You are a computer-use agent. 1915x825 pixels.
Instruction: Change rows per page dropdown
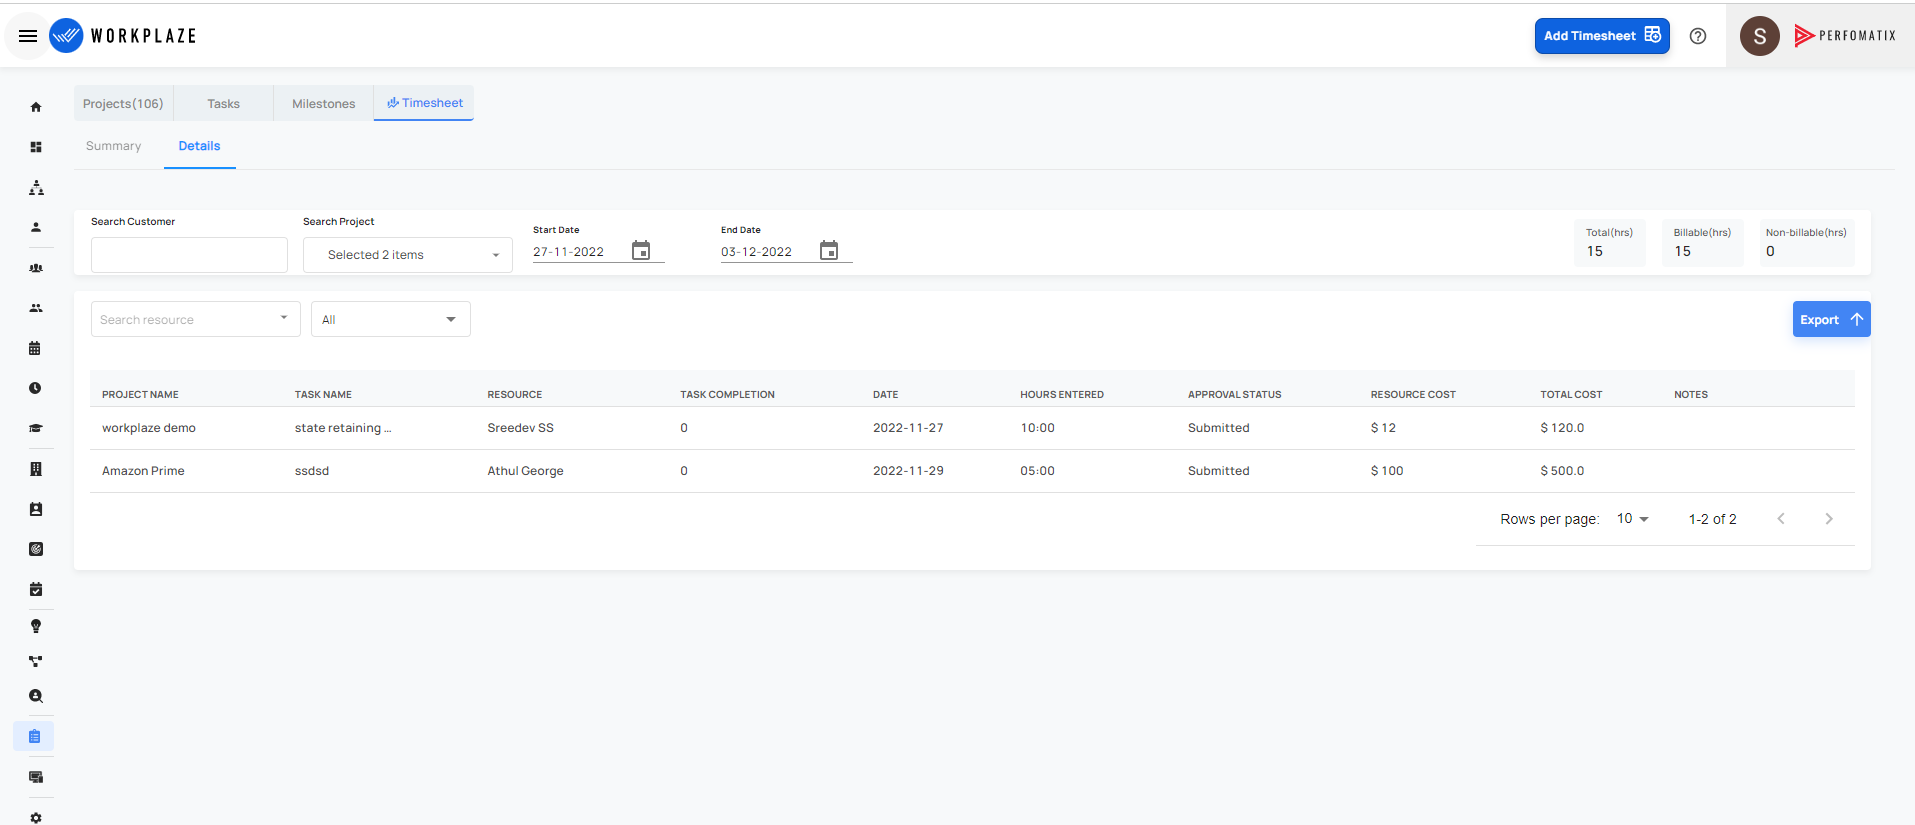1632,519
